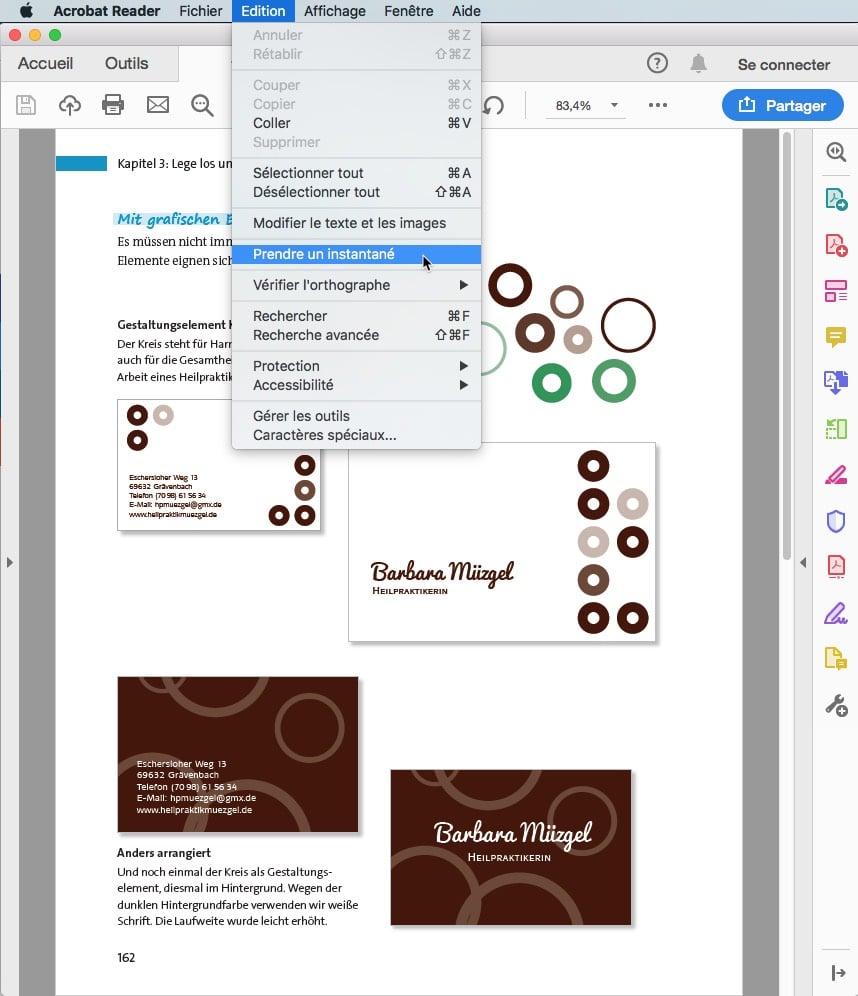Click the printer icon in toolbar
Image resolution: width=858 pixels, height=996 pixels.
pyautogui.click(x=113, y=105)
